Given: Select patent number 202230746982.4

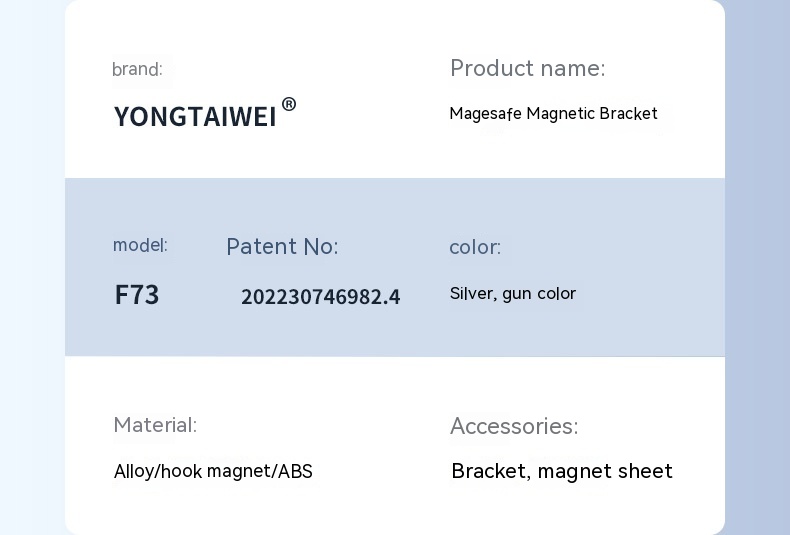Looking at the screenshot, I should (x=320, y=297).
